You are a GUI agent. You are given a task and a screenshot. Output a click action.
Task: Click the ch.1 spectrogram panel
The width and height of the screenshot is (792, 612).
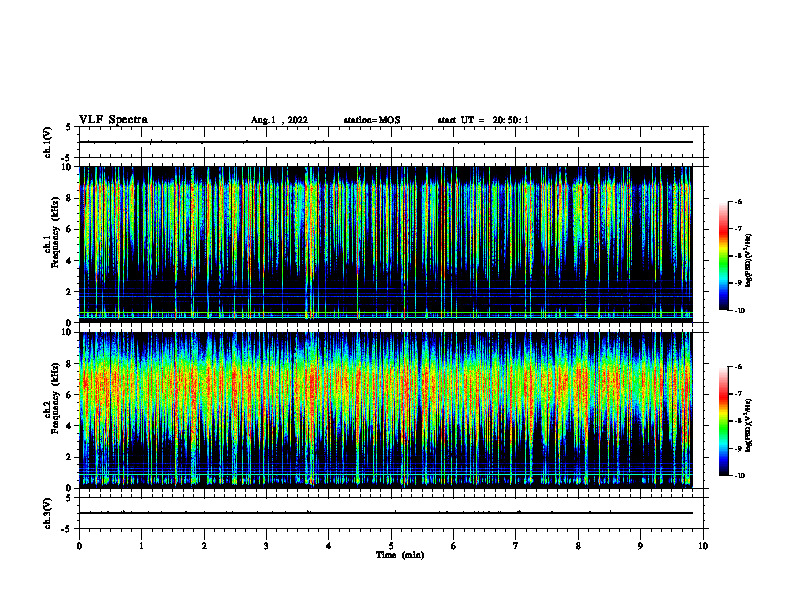coord(385,244)
